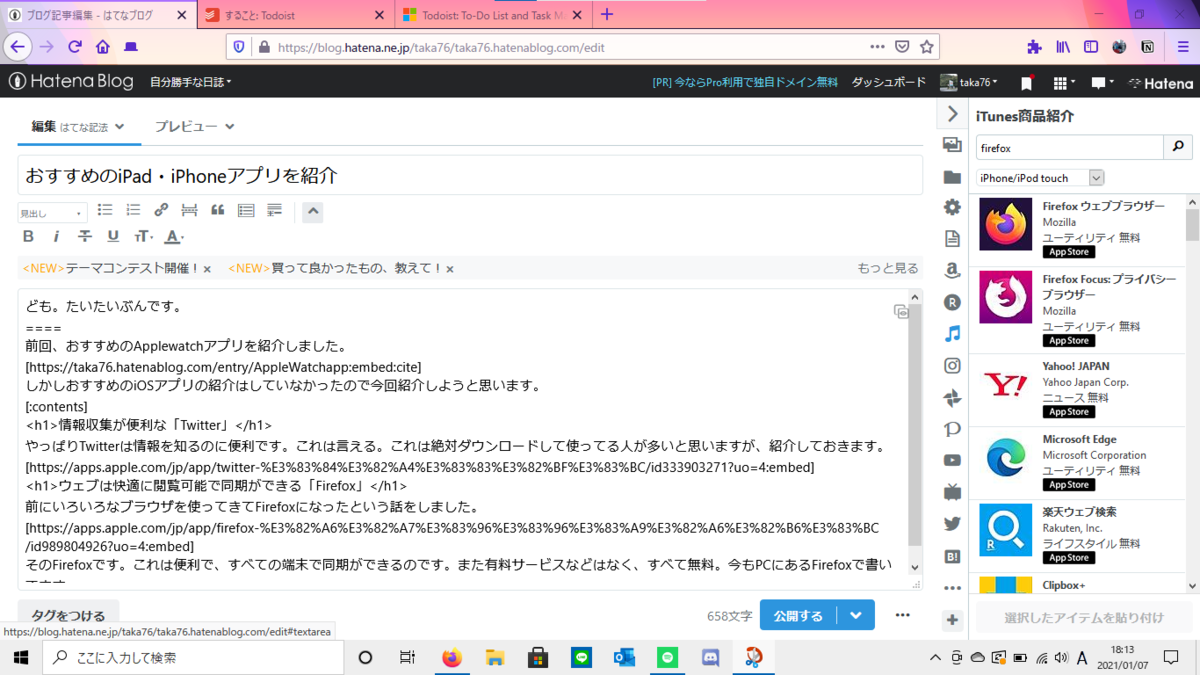This screenshot has height=675, width=1200.
Task: Open the photo upload sidebar panel
Action: tap(952, 146)
